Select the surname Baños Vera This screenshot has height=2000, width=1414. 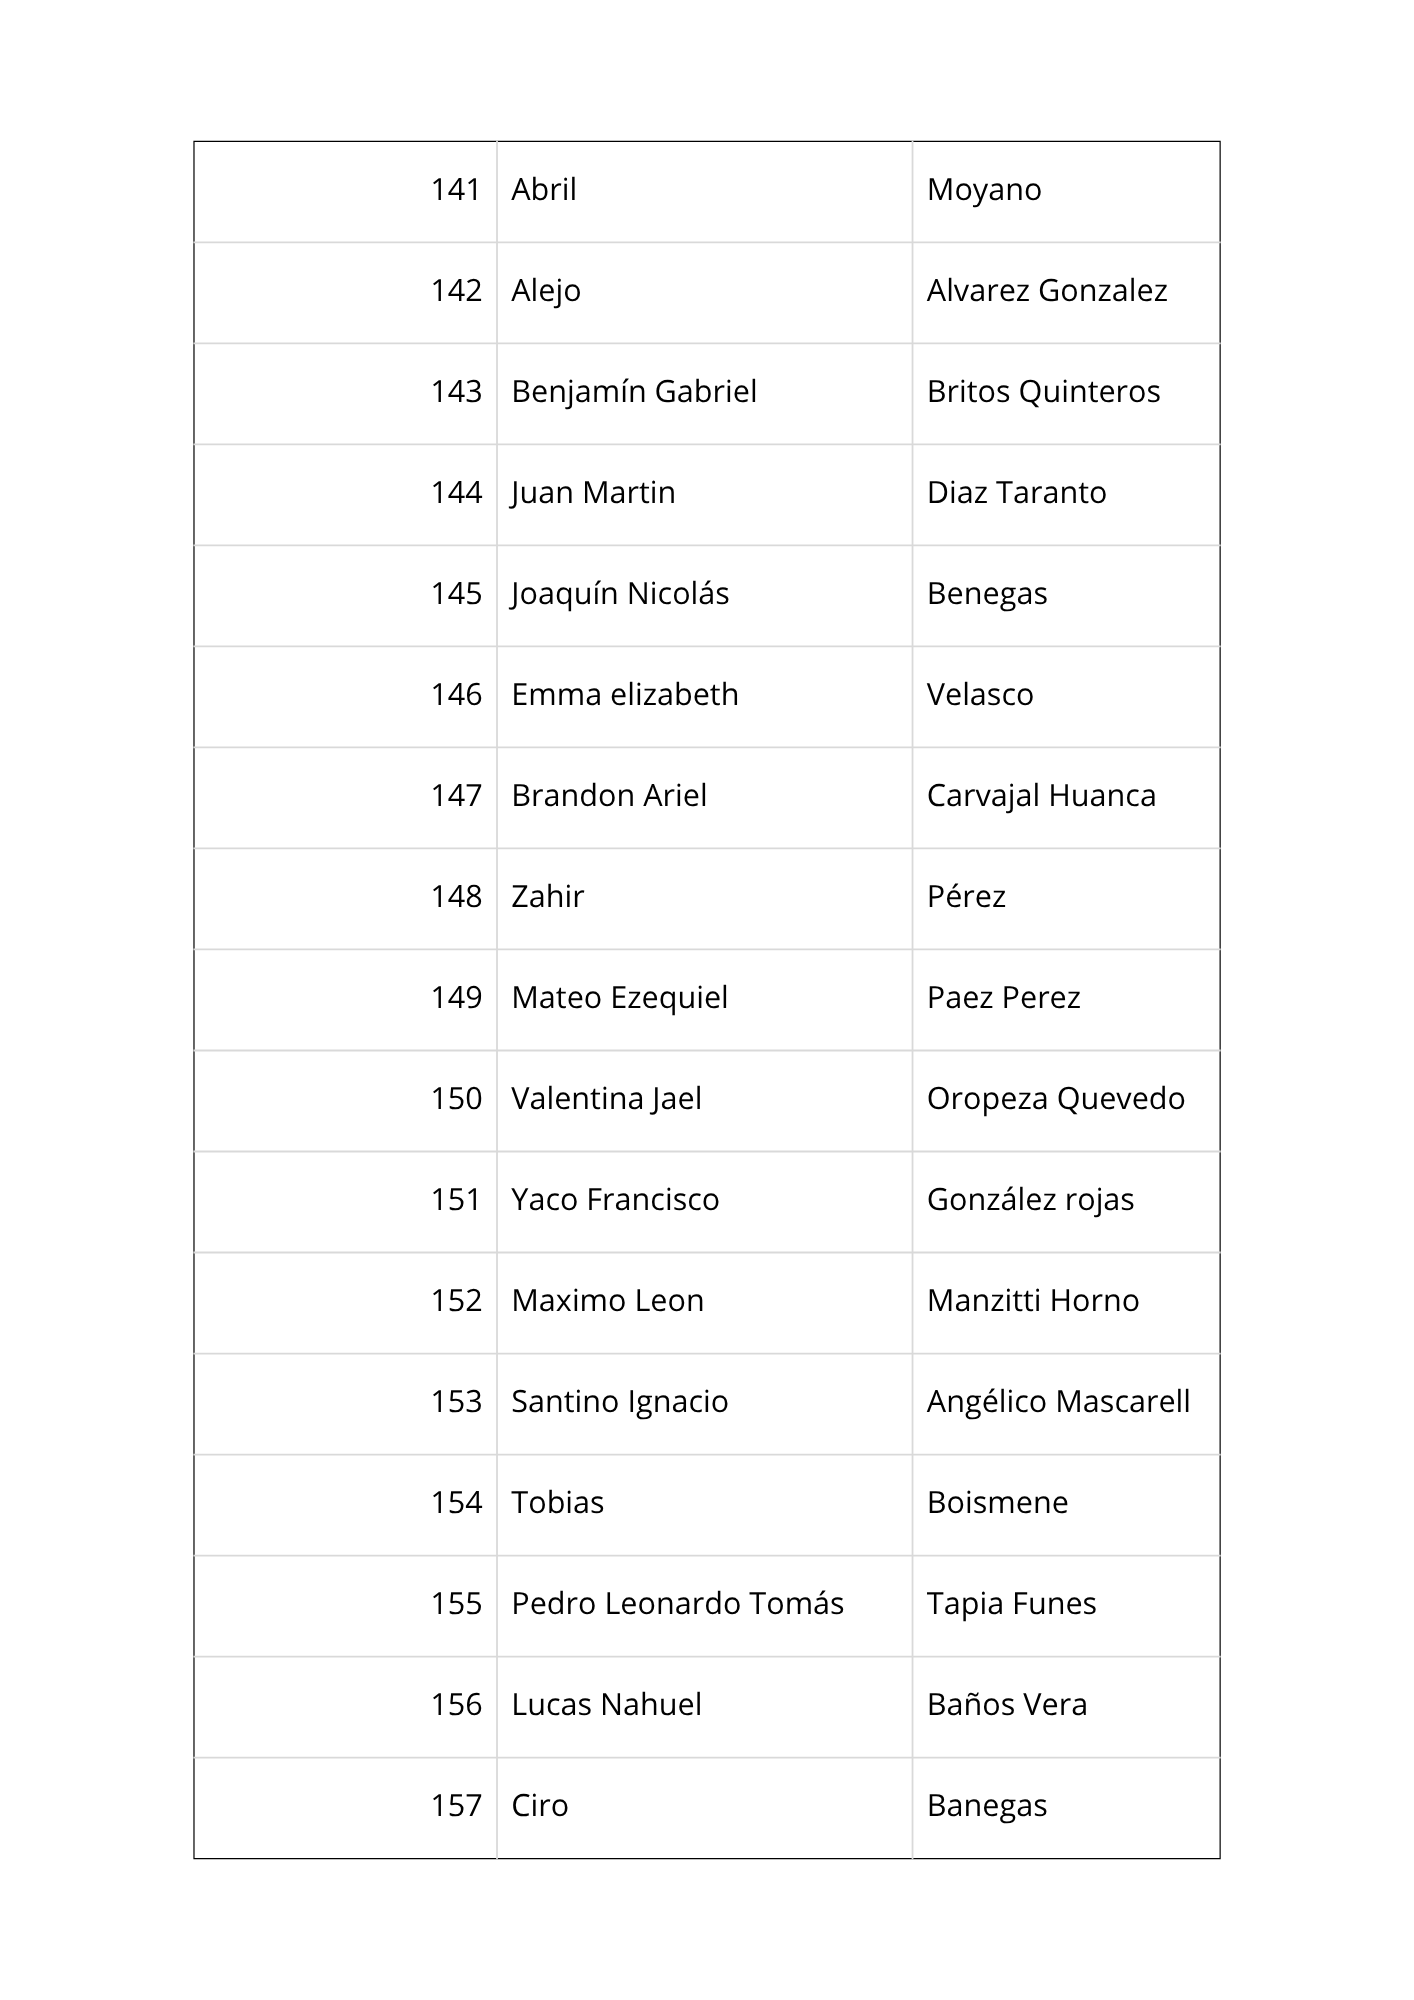pos(1007,1705)
